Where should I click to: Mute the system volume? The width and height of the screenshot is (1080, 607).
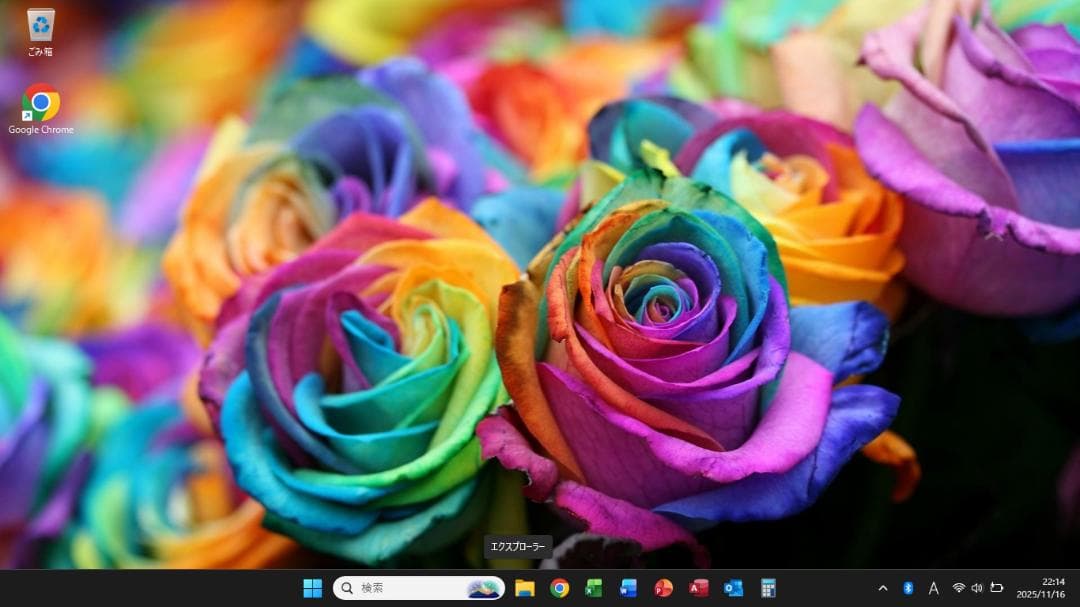coord(977,589)
